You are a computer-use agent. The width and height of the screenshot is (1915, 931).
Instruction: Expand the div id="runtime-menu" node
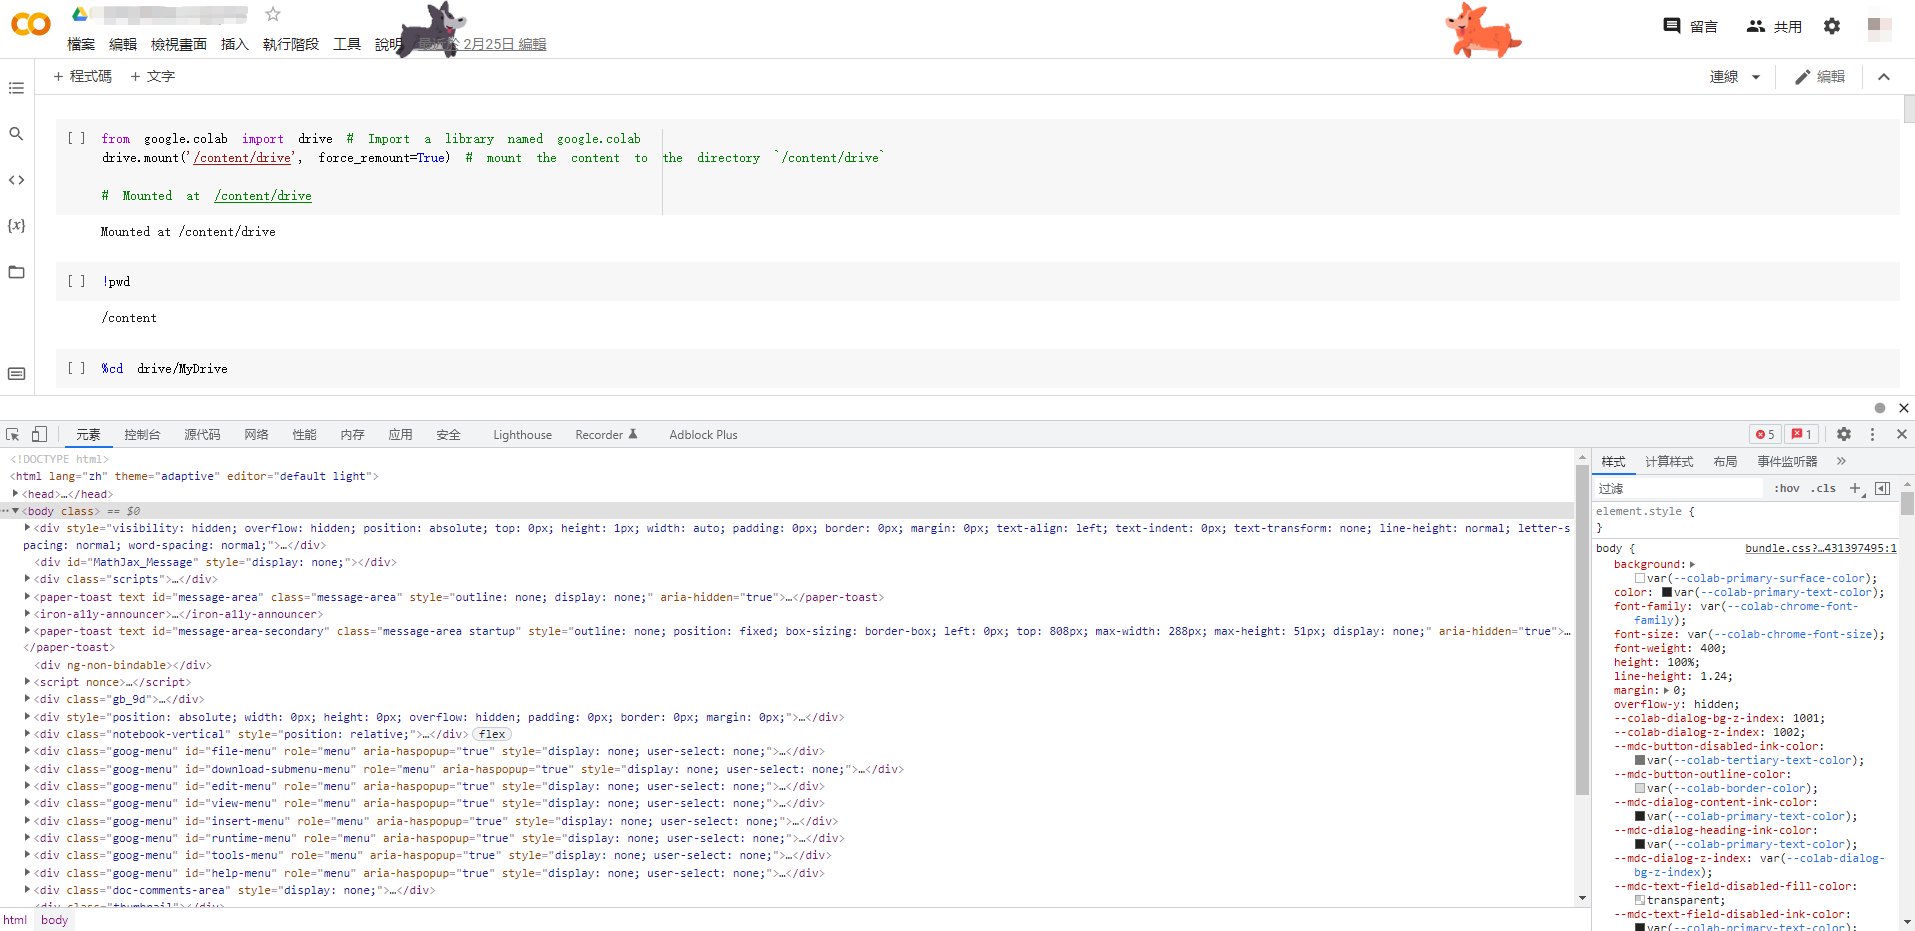(27, 838)
